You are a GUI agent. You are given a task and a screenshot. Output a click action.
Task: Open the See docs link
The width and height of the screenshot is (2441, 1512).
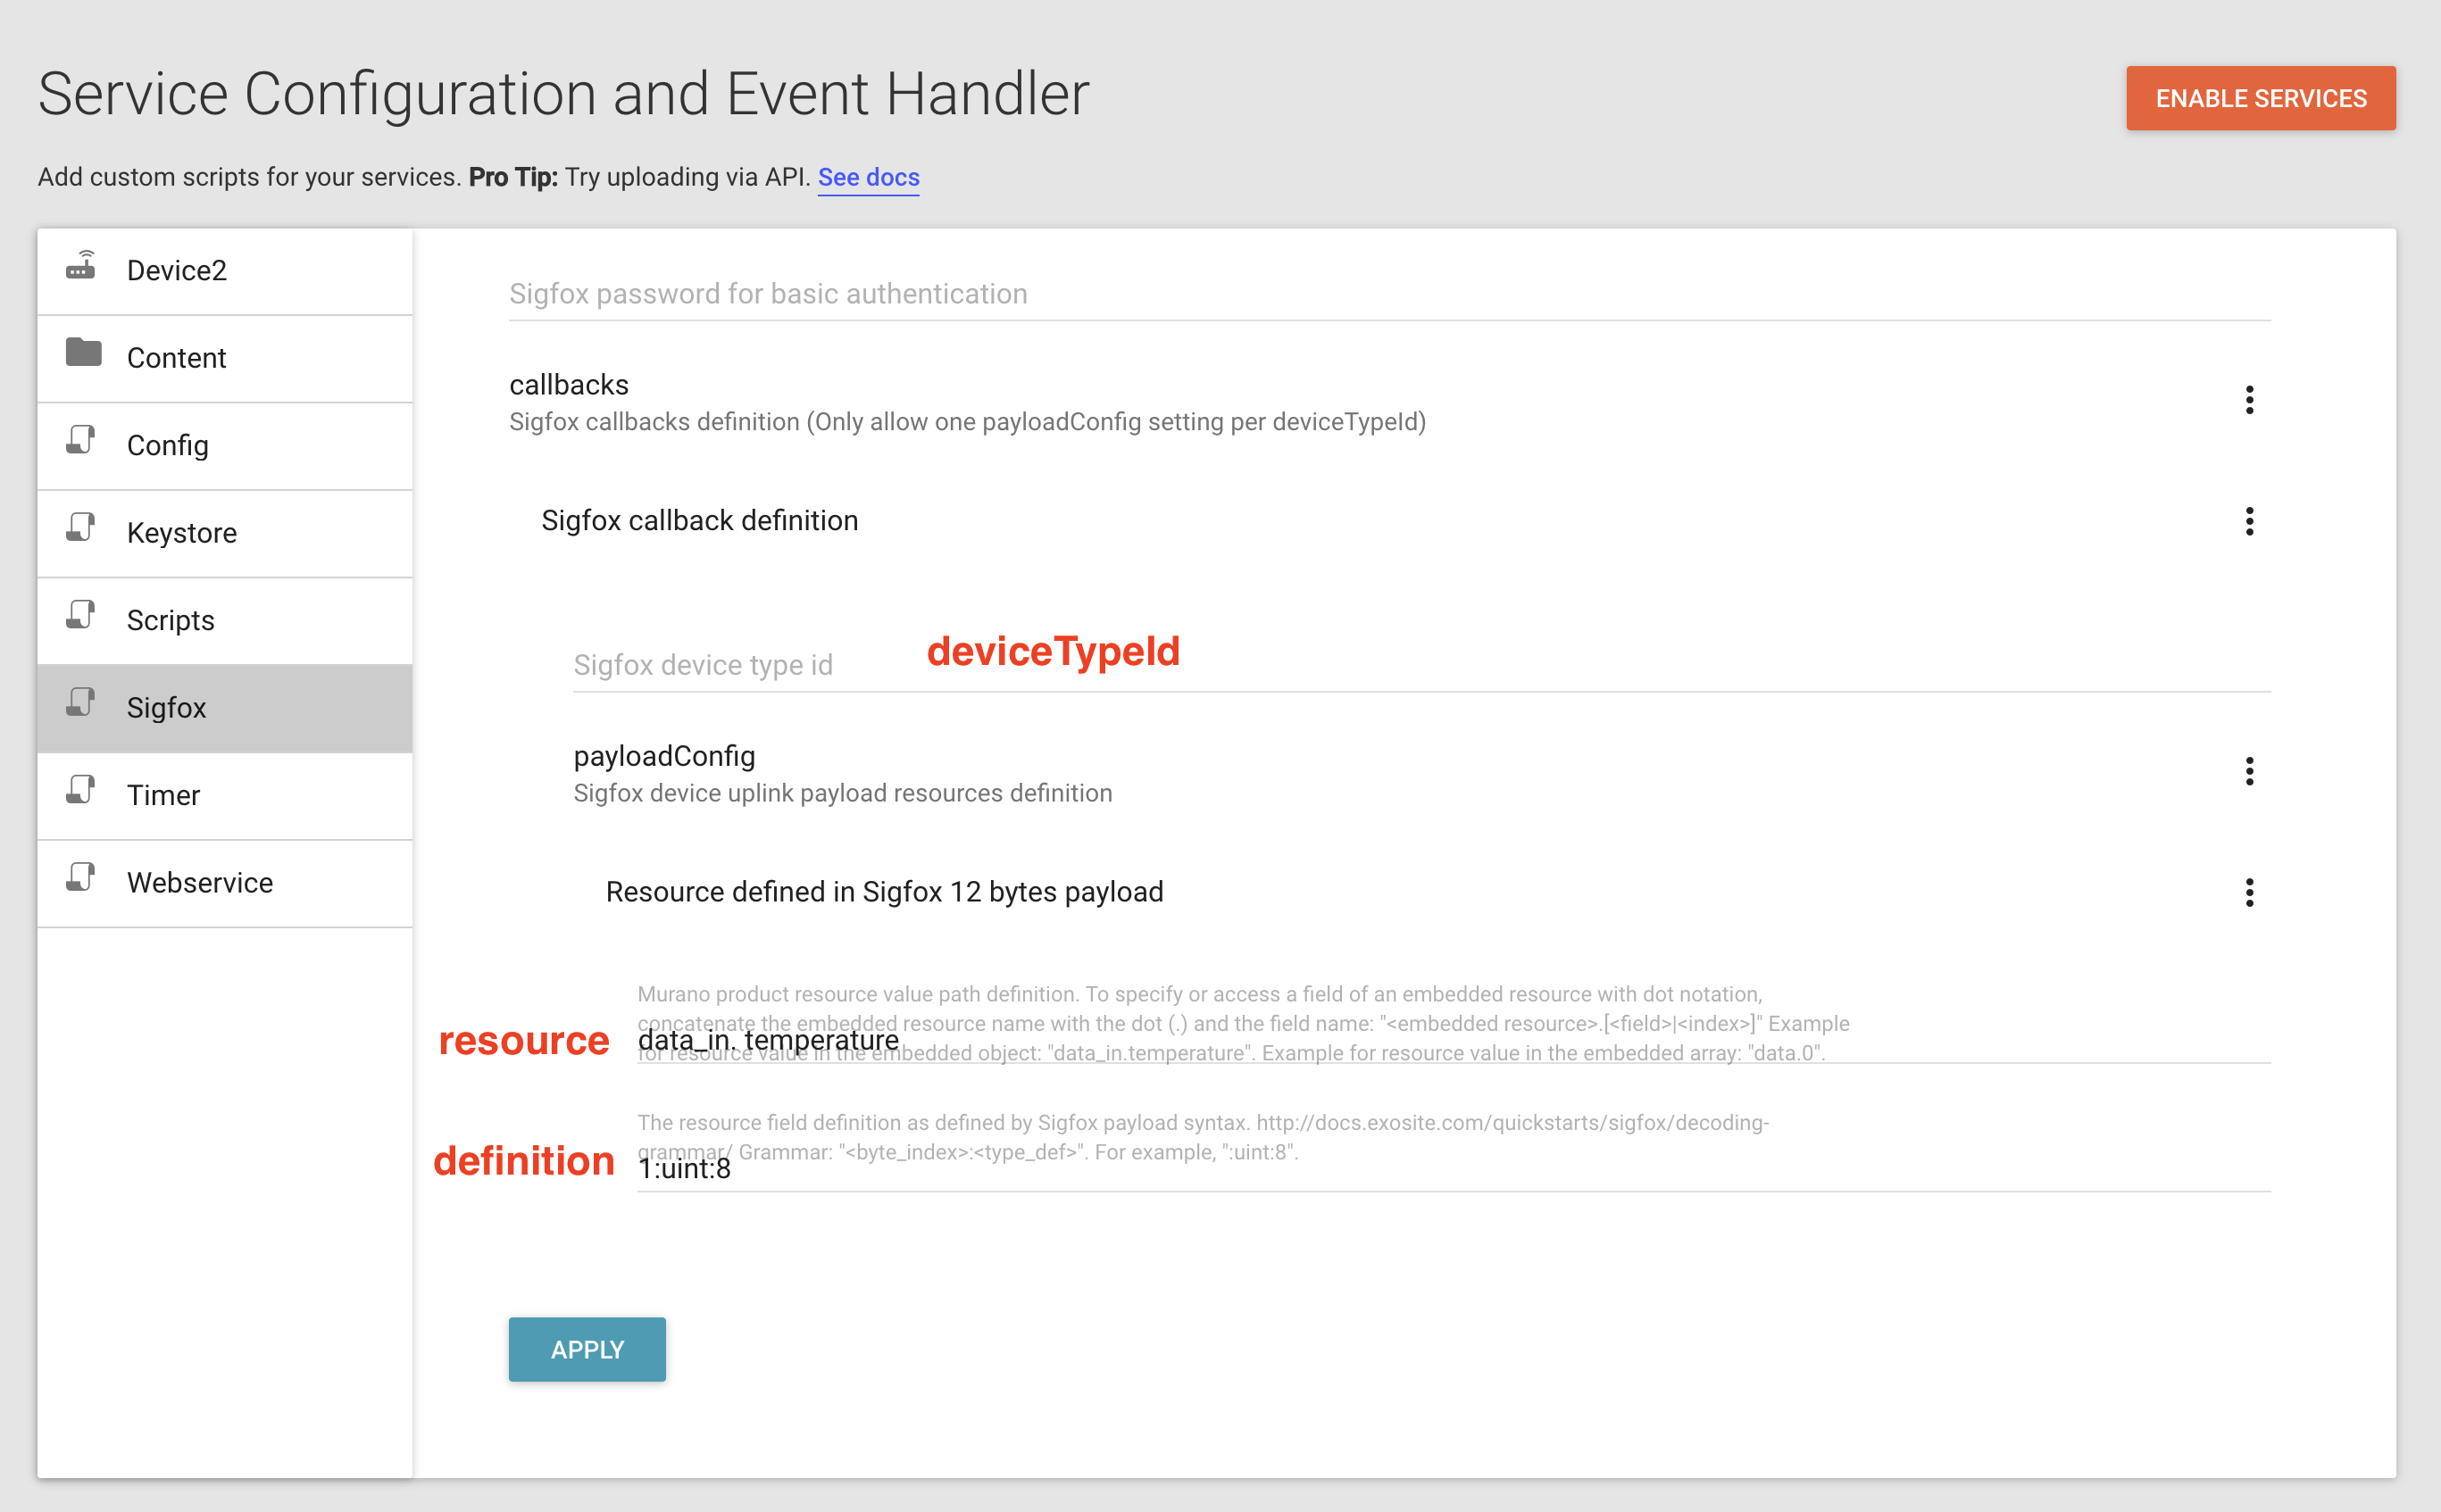pos(868,177)
